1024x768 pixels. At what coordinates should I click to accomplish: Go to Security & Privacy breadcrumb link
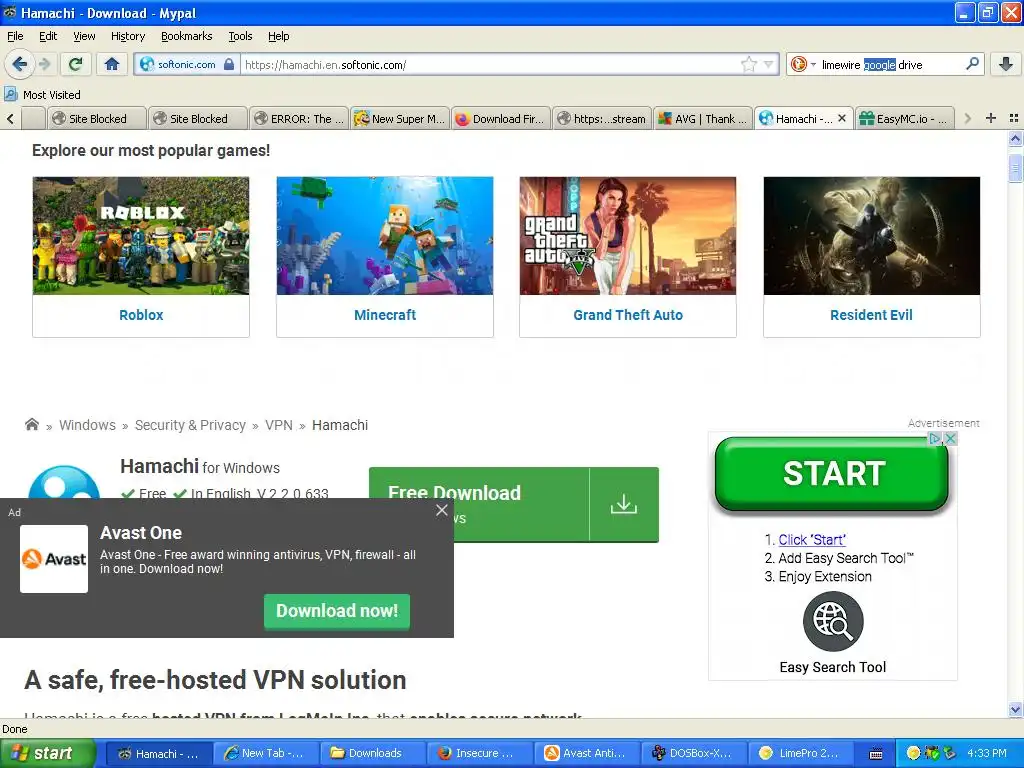click(190, 425)
